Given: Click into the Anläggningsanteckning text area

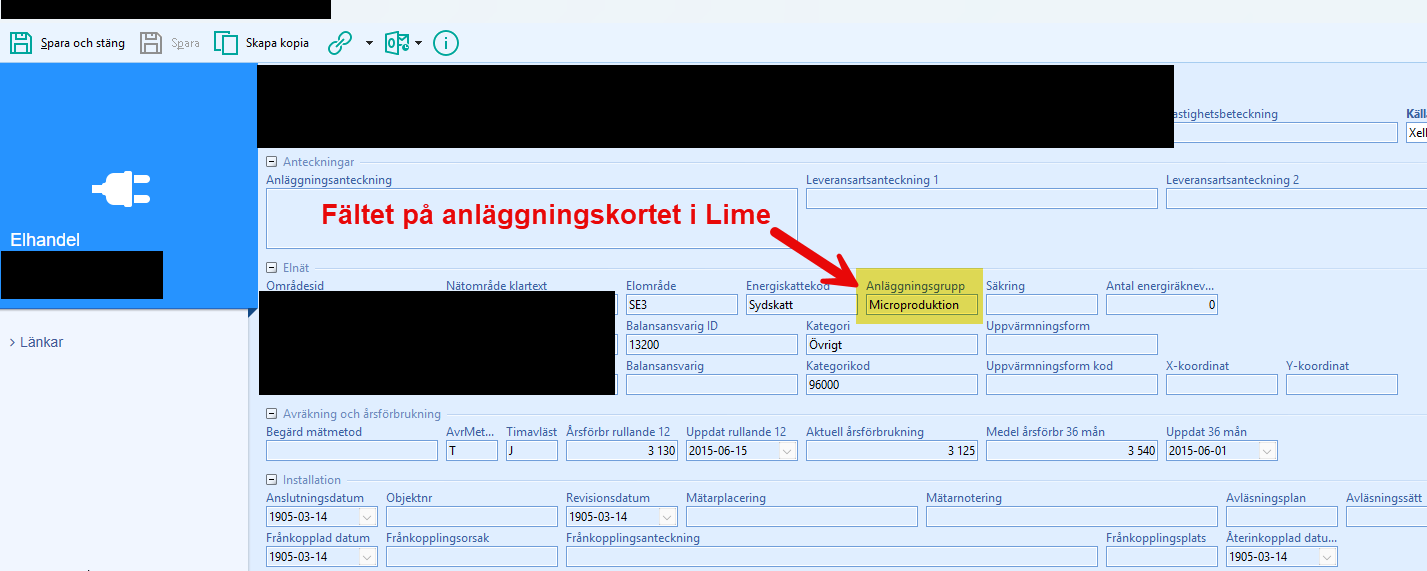Looking at the screenshot, I should 531,218.
